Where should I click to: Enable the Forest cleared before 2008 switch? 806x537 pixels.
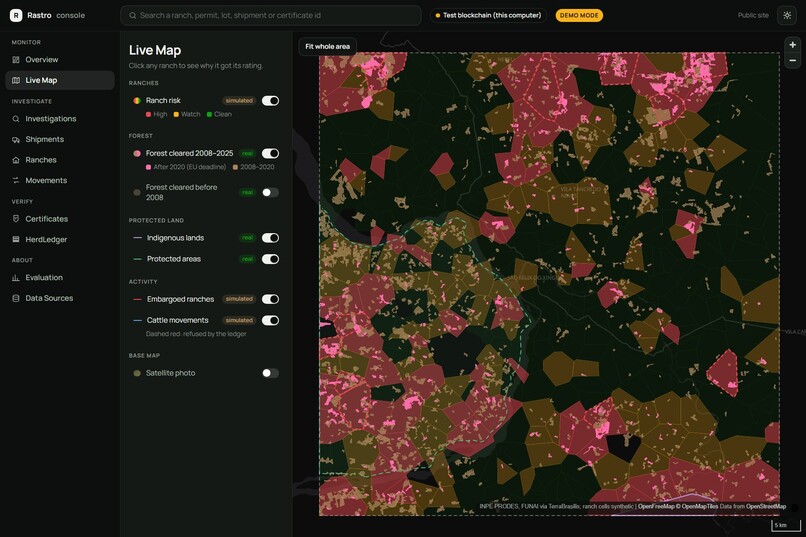pos(270,192)
